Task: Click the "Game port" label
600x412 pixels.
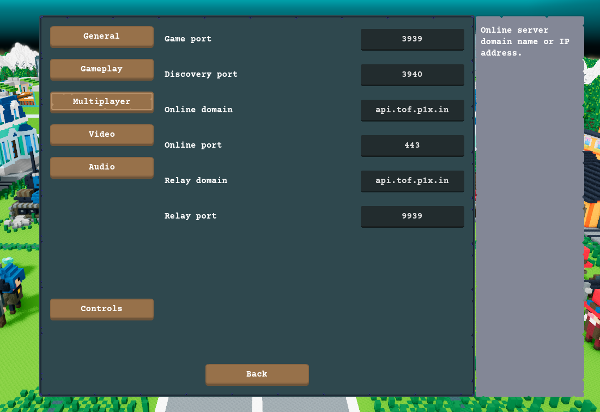Action: 188,39
